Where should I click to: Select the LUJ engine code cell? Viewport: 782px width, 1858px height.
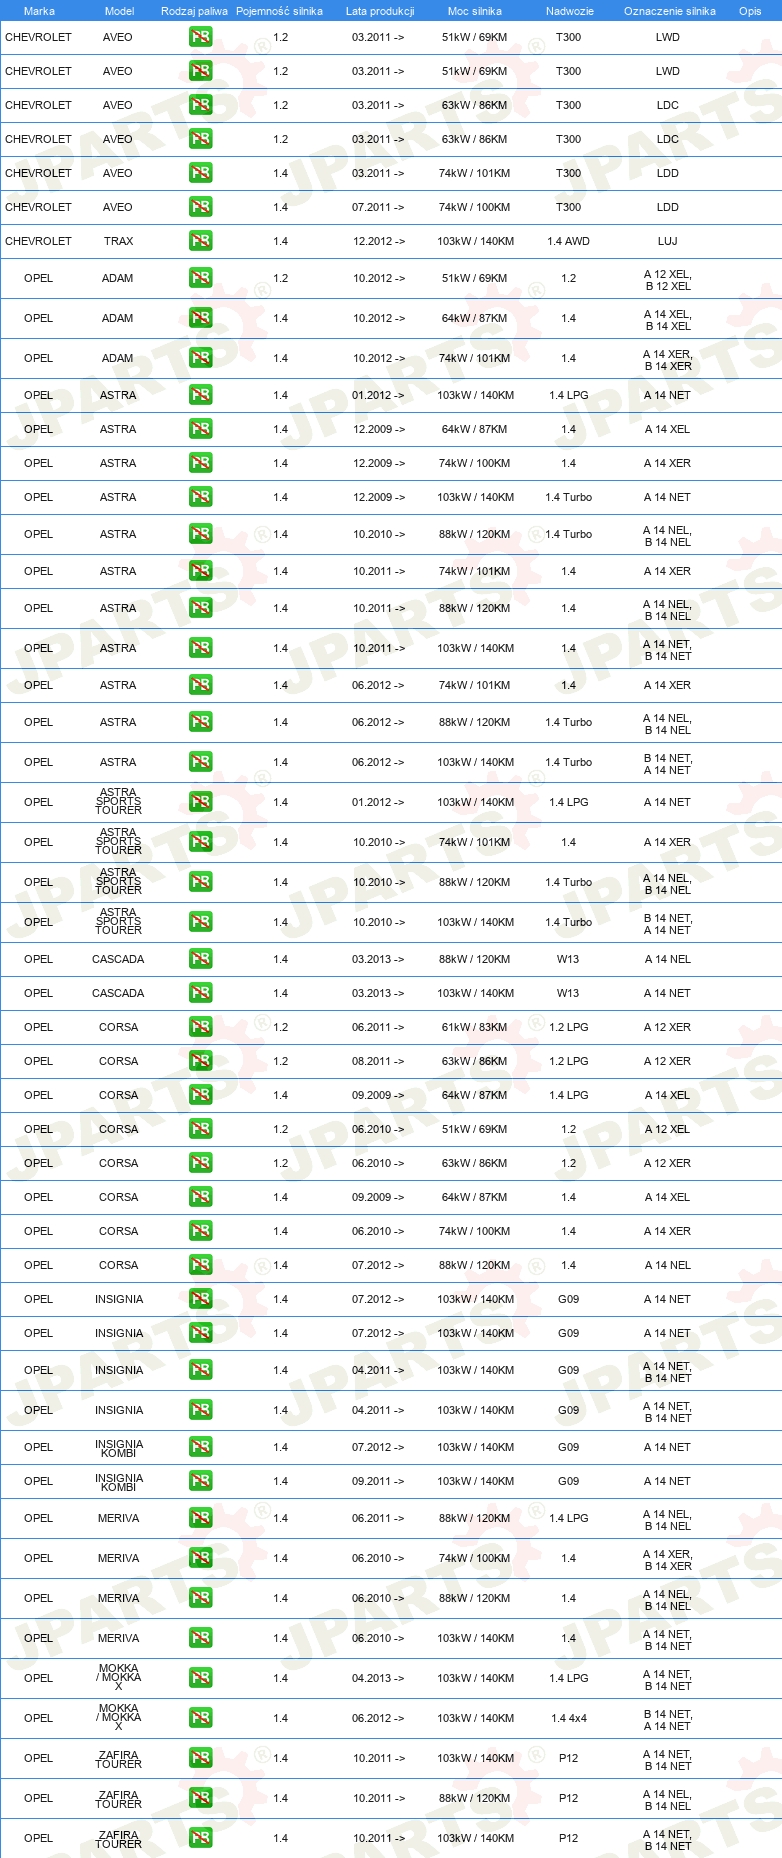click(x=668, y=241)
